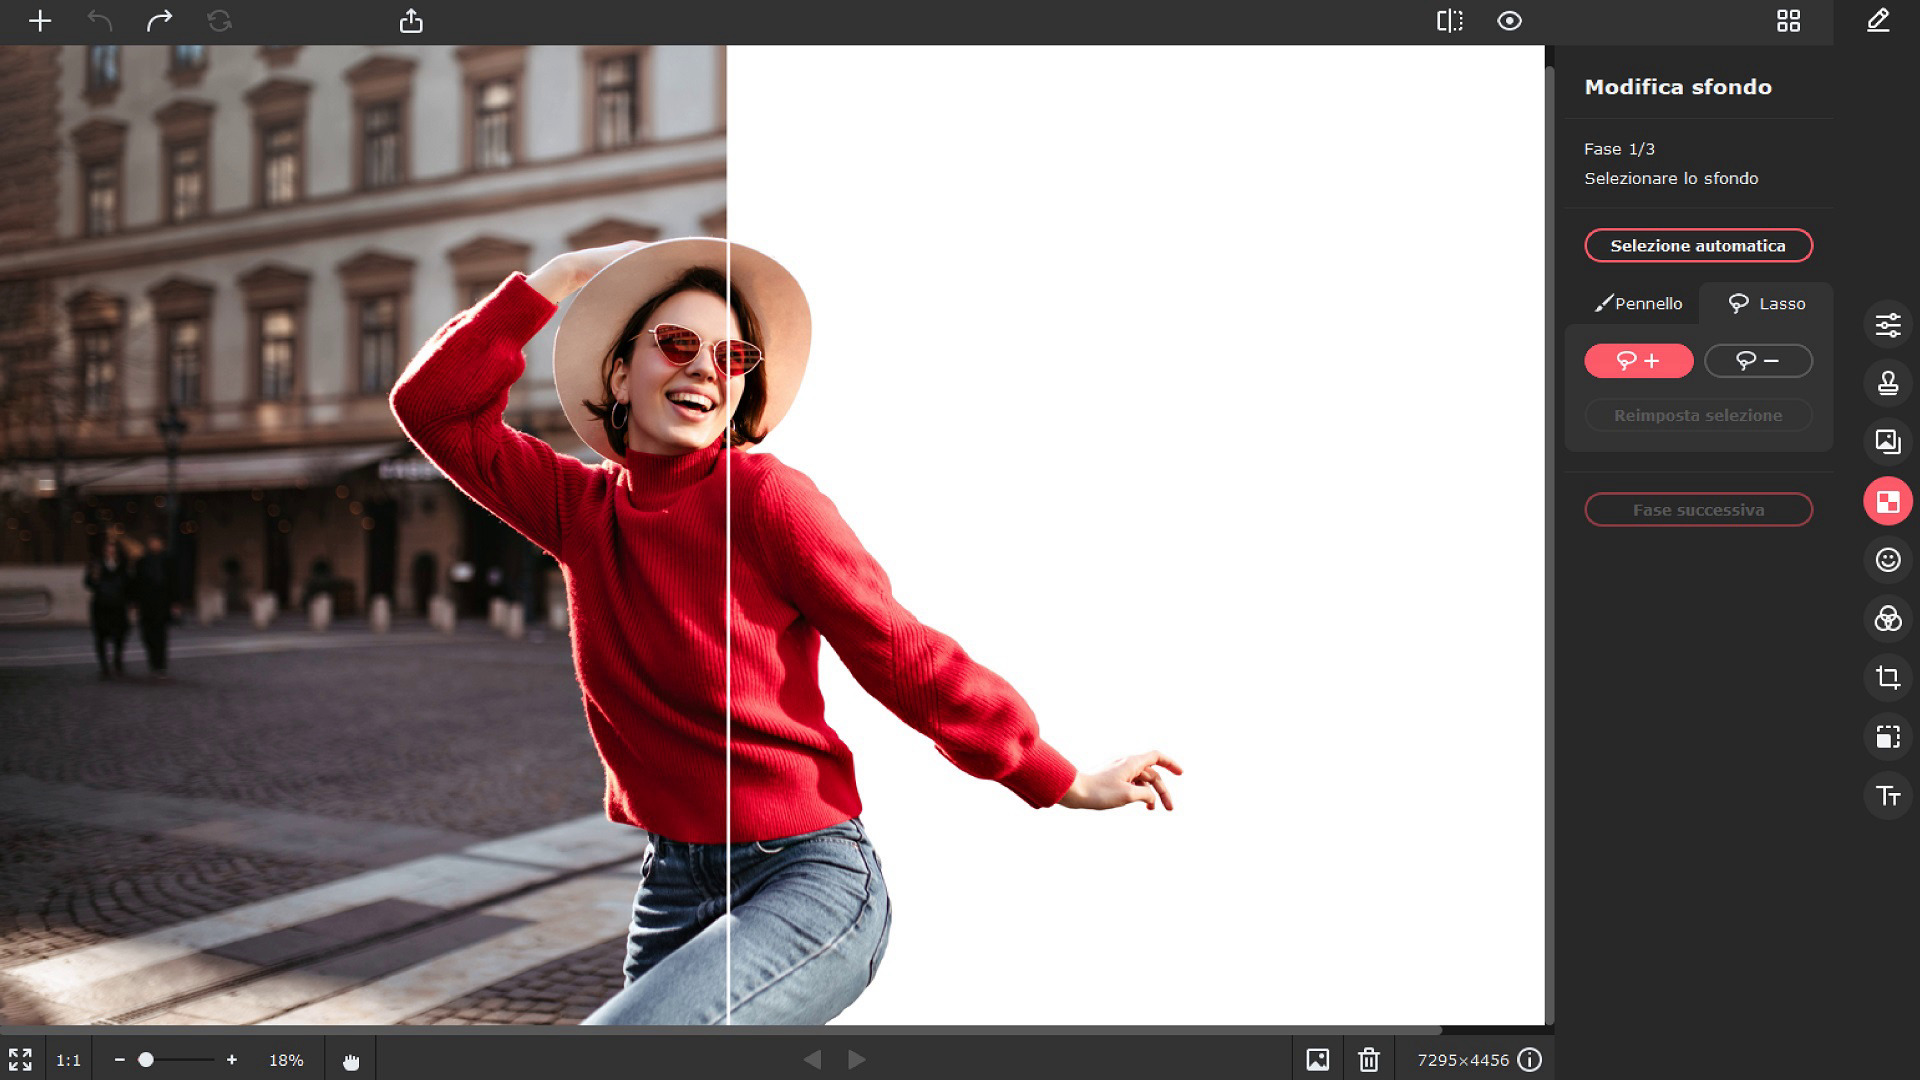This screenshot has height=1080, width=1920.
Task: Delete image with trash icon
Action: 1368,1059
